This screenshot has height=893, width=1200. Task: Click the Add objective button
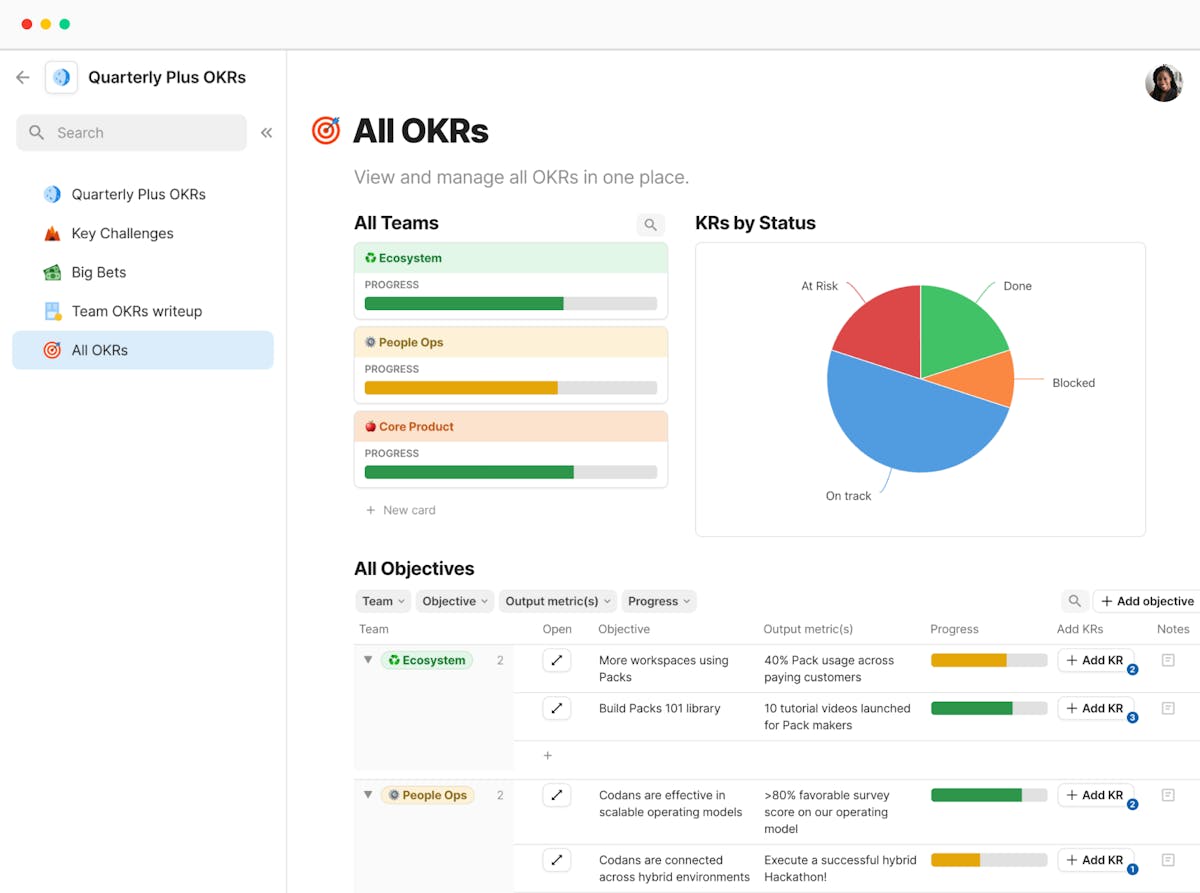[1146, 601]
